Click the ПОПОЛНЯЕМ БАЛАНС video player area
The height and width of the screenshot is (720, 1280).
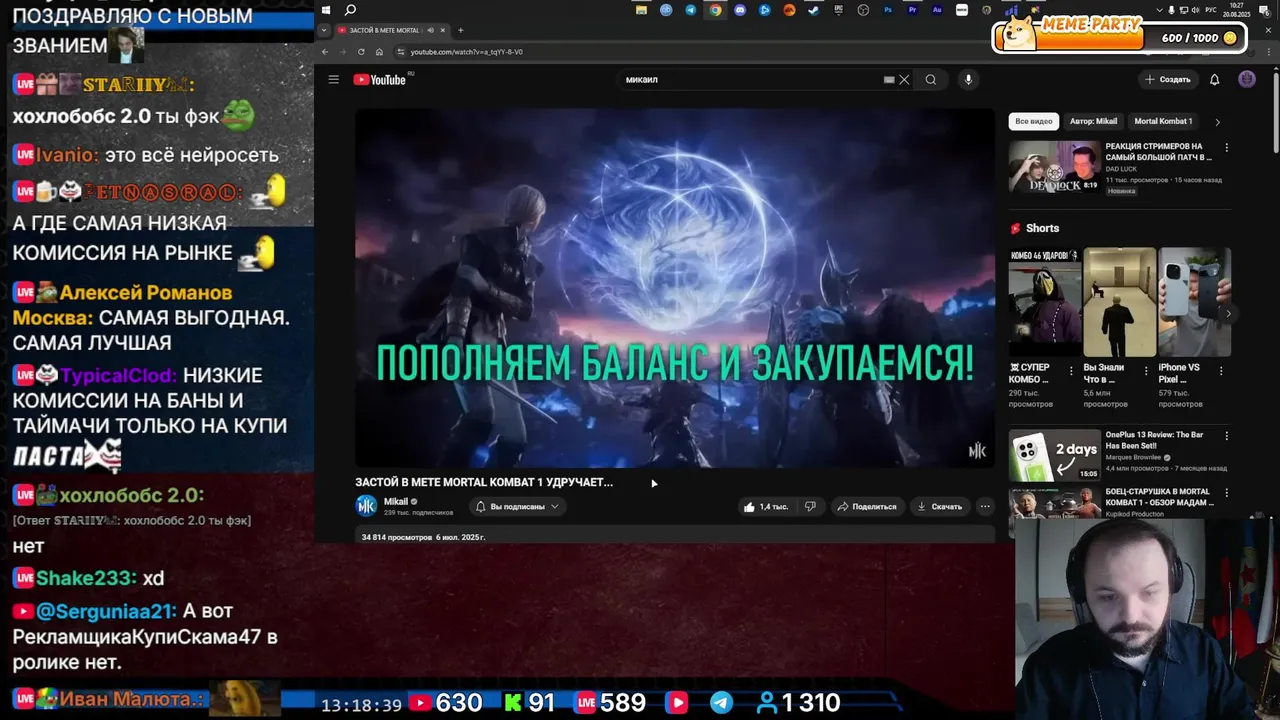(x=675, y=288)
